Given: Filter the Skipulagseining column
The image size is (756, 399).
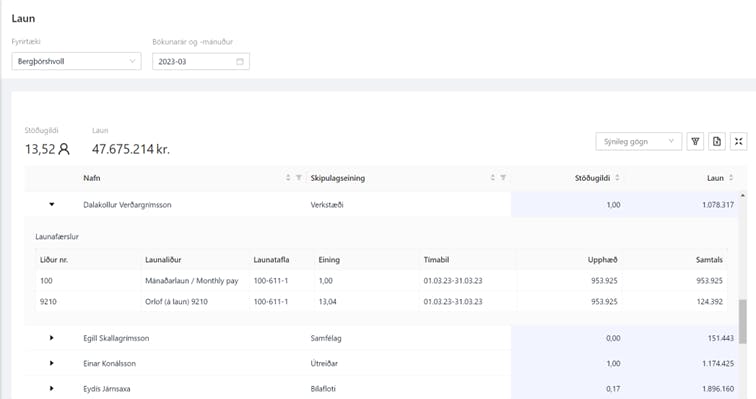Looking at the screenshot, I should pos(503,178).
